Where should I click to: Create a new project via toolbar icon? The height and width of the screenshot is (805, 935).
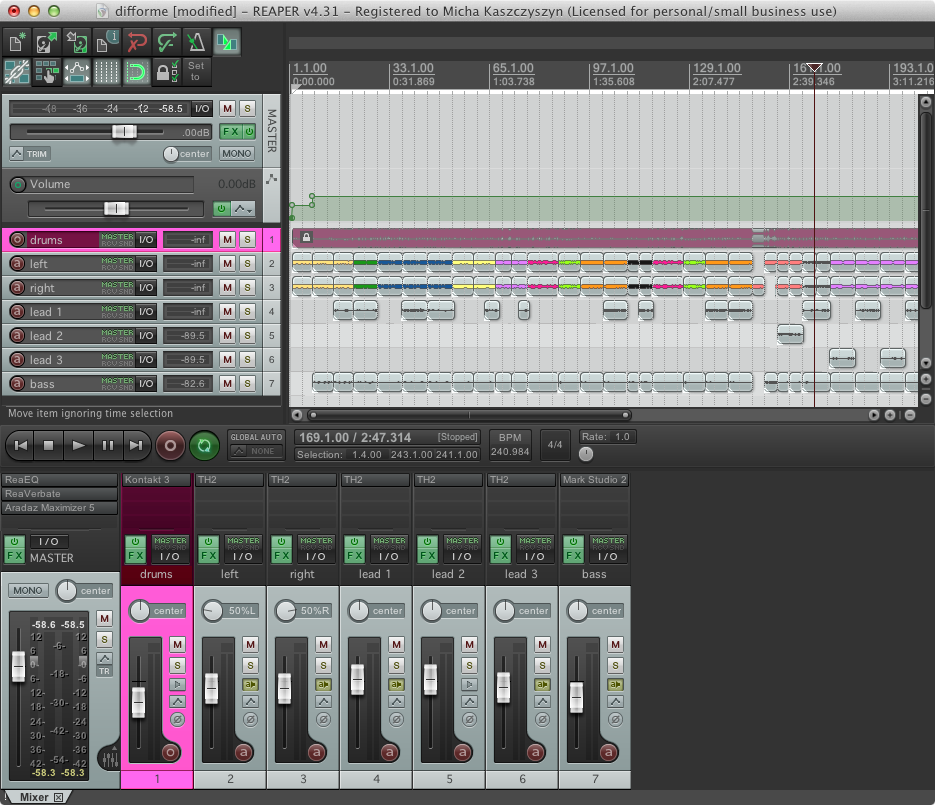point(17,42)
